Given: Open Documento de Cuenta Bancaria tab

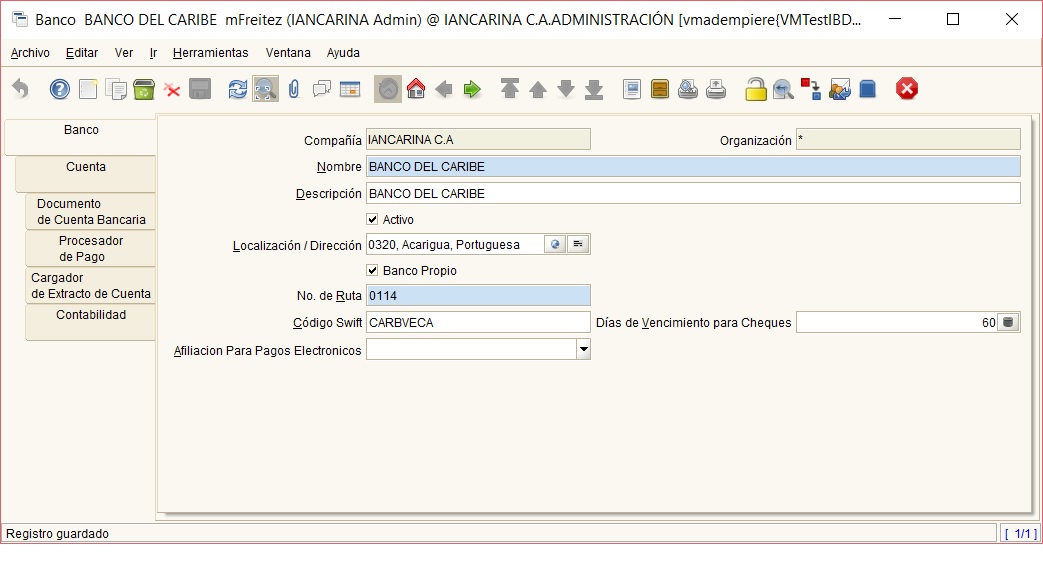Looking at the screenshot, I should click(x=91, y=212).
